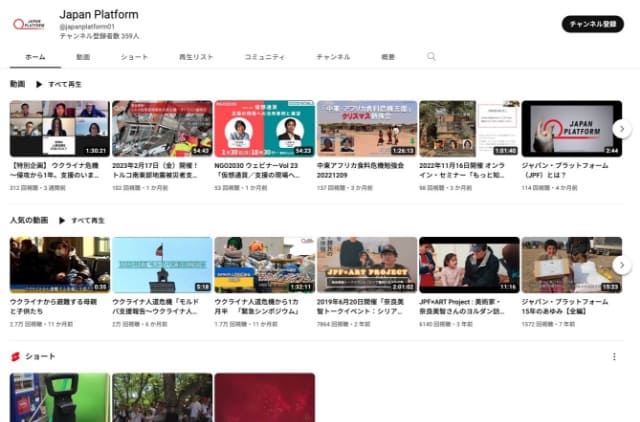The width and height of the screenshot is (640, 422).
Task: Click すべて再生 in the 人気の動画 section
Action: (88, 220)
